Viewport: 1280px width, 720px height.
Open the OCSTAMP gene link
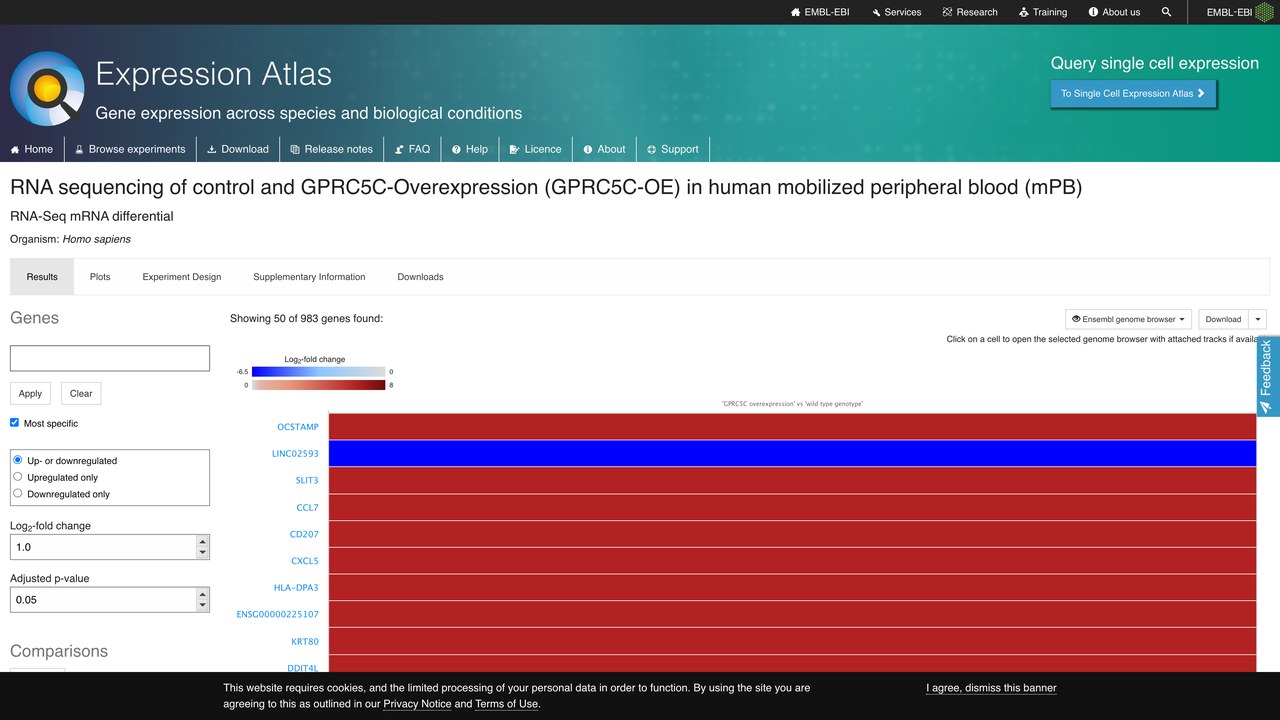pyautogui.click(x=298, y=427)
